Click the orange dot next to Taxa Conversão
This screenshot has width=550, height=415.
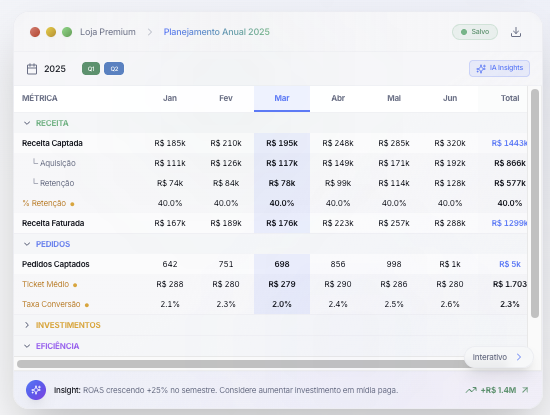(x=87, y=305)
